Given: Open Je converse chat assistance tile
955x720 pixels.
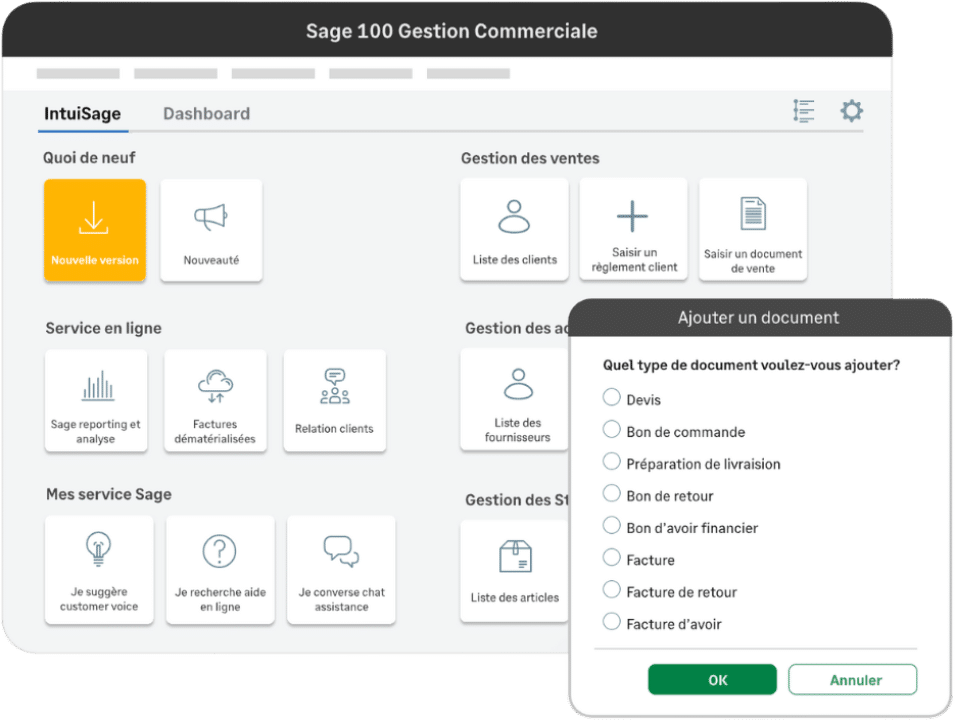Looking at the screenshot, I should (341, 570).
